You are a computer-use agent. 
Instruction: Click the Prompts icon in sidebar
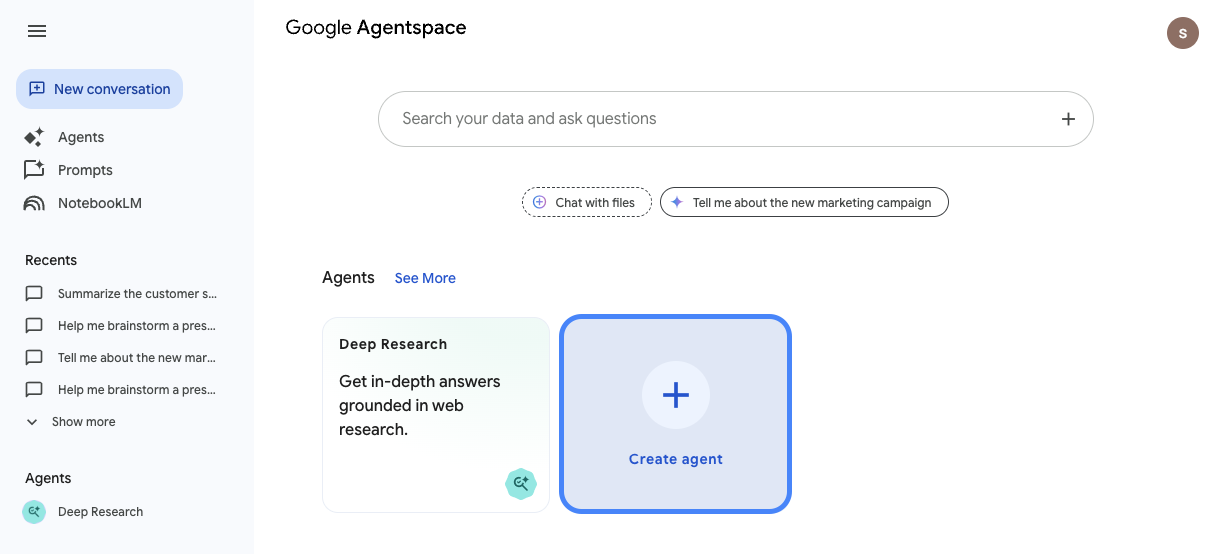point(34,170)
